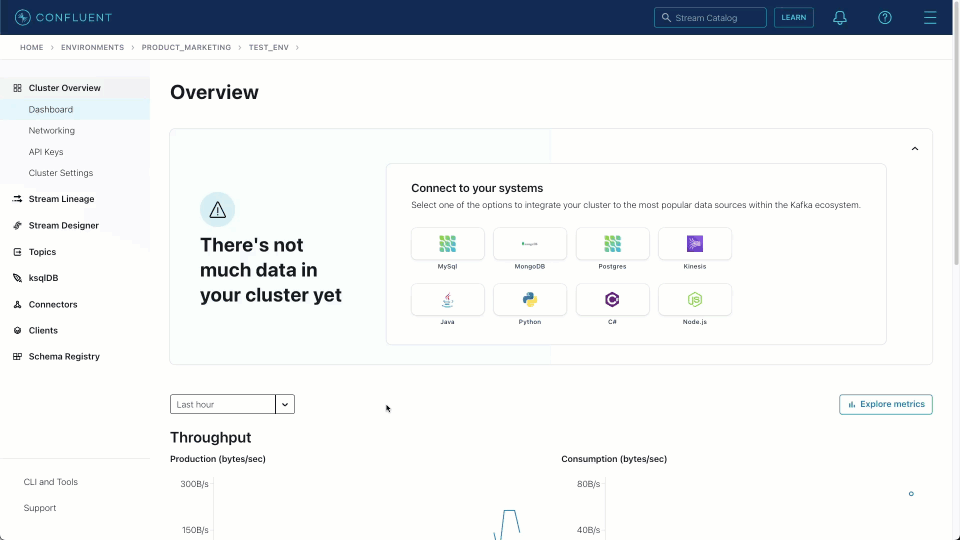Open the Node.js client tile

click(694, 300)
